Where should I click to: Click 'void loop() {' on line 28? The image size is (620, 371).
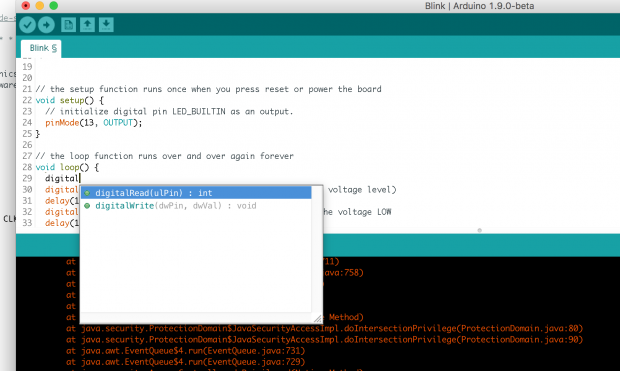67,167
